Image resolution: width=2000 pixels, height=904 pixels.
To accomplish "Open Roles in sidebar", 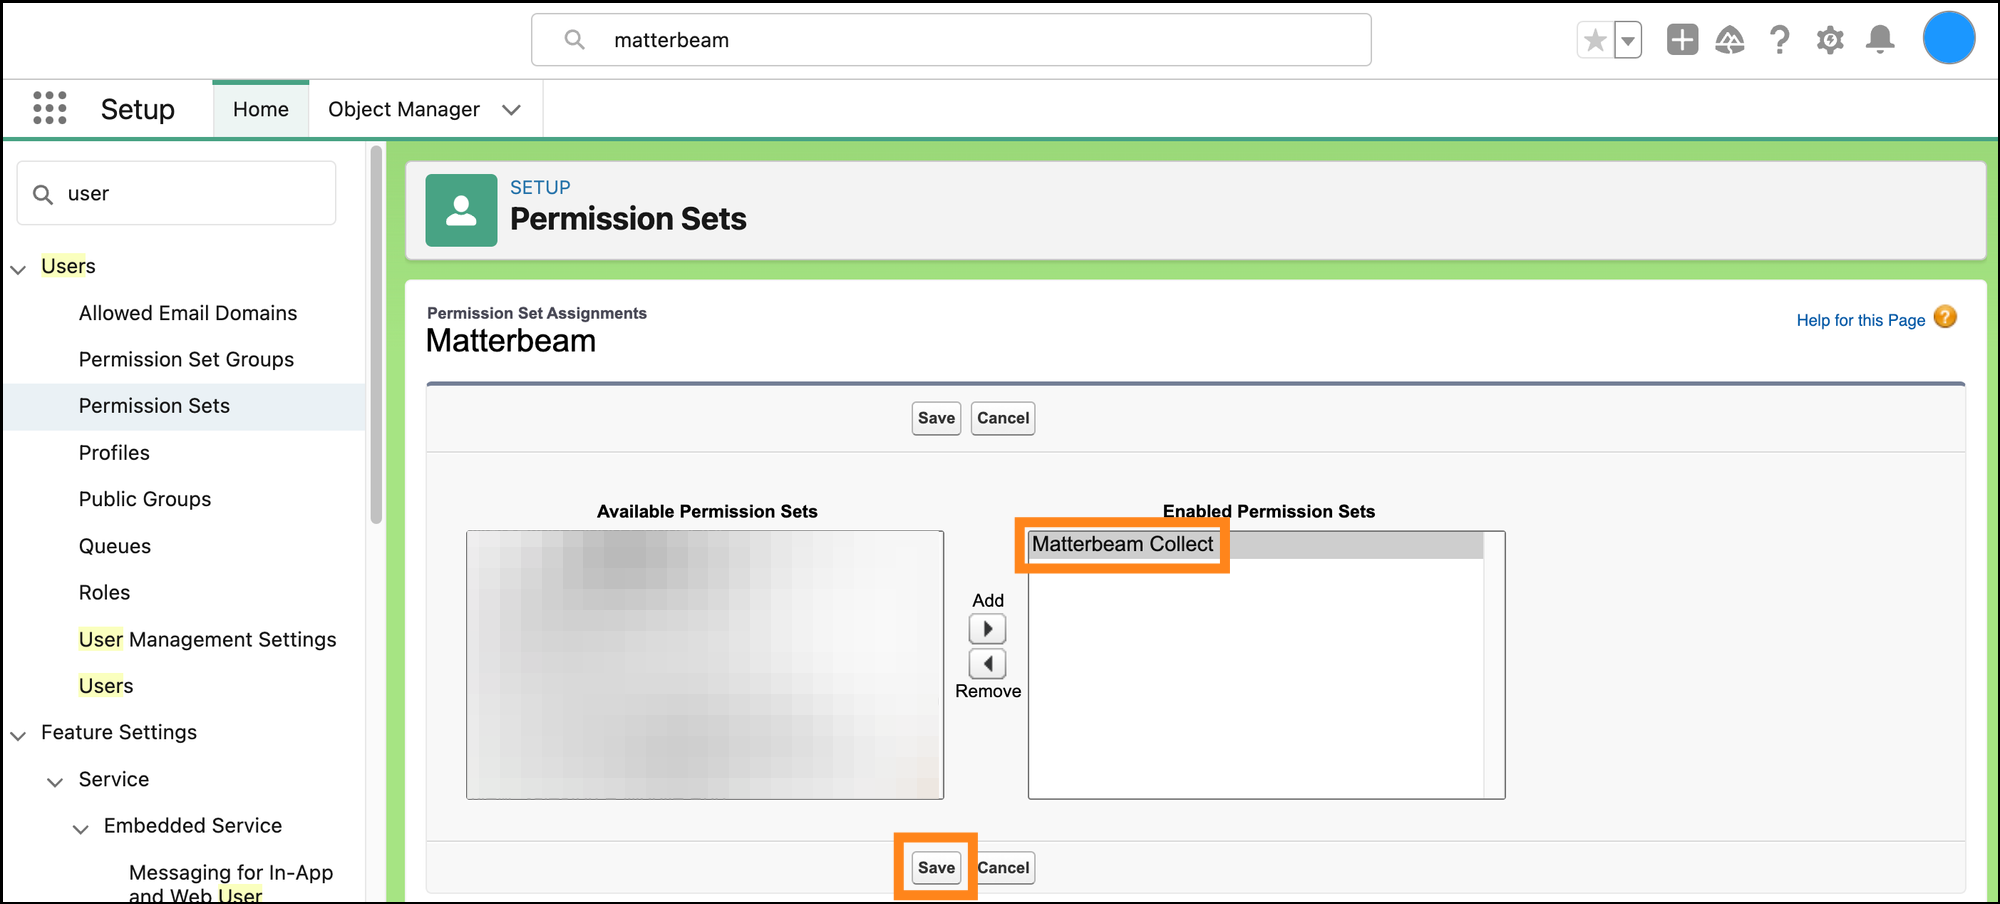I will pyautogui.click(x=104, y=592).
